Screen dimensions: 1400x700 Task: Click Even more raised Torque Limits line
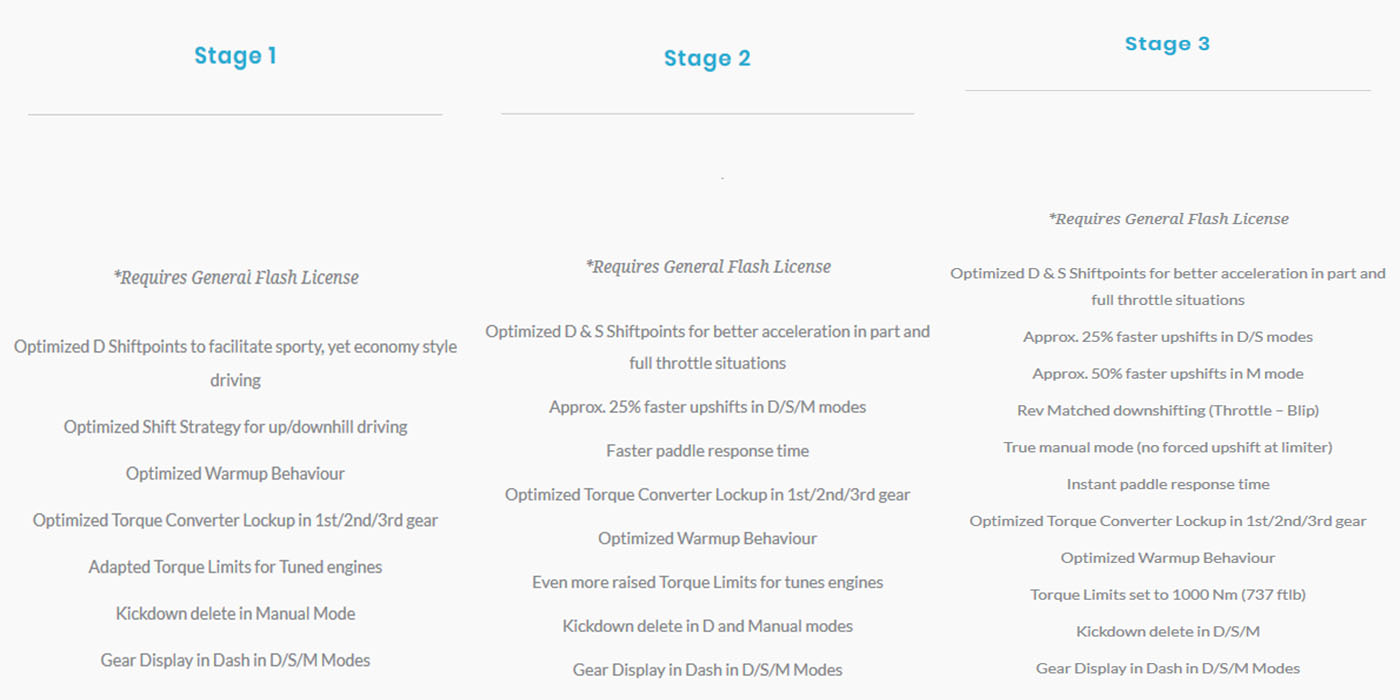click(708, 582)
